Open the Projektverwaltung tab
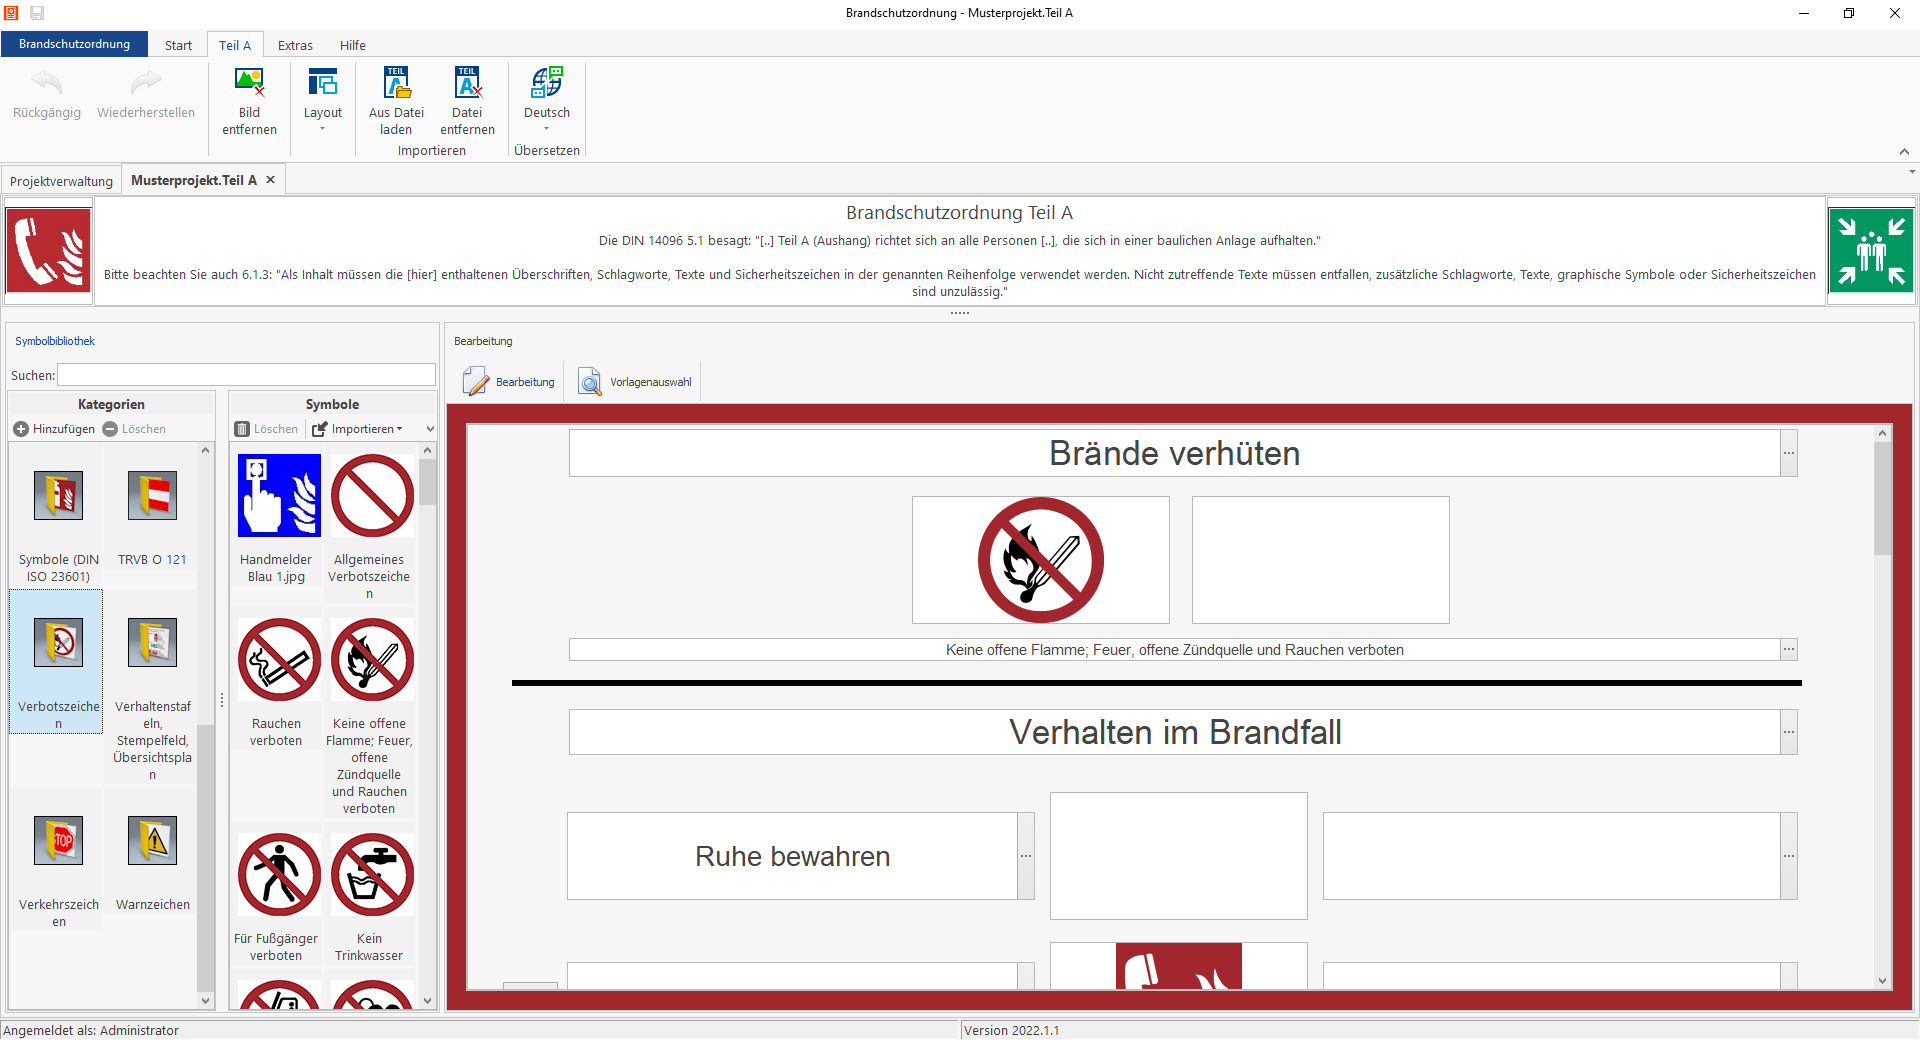Viewport: 1920px width, 1040px height. 61,181
